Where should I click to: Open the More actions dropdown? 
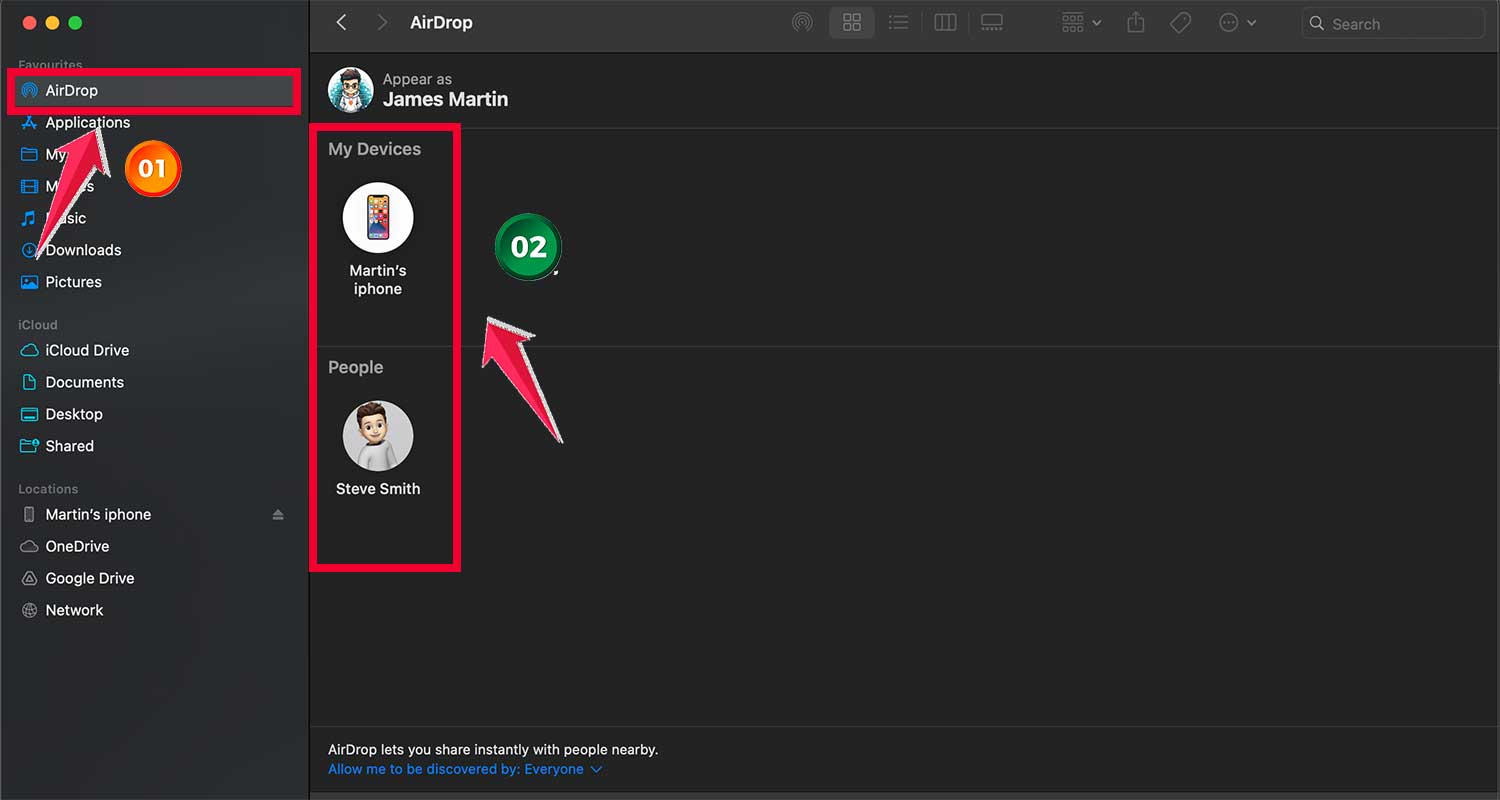point(1237,23)
